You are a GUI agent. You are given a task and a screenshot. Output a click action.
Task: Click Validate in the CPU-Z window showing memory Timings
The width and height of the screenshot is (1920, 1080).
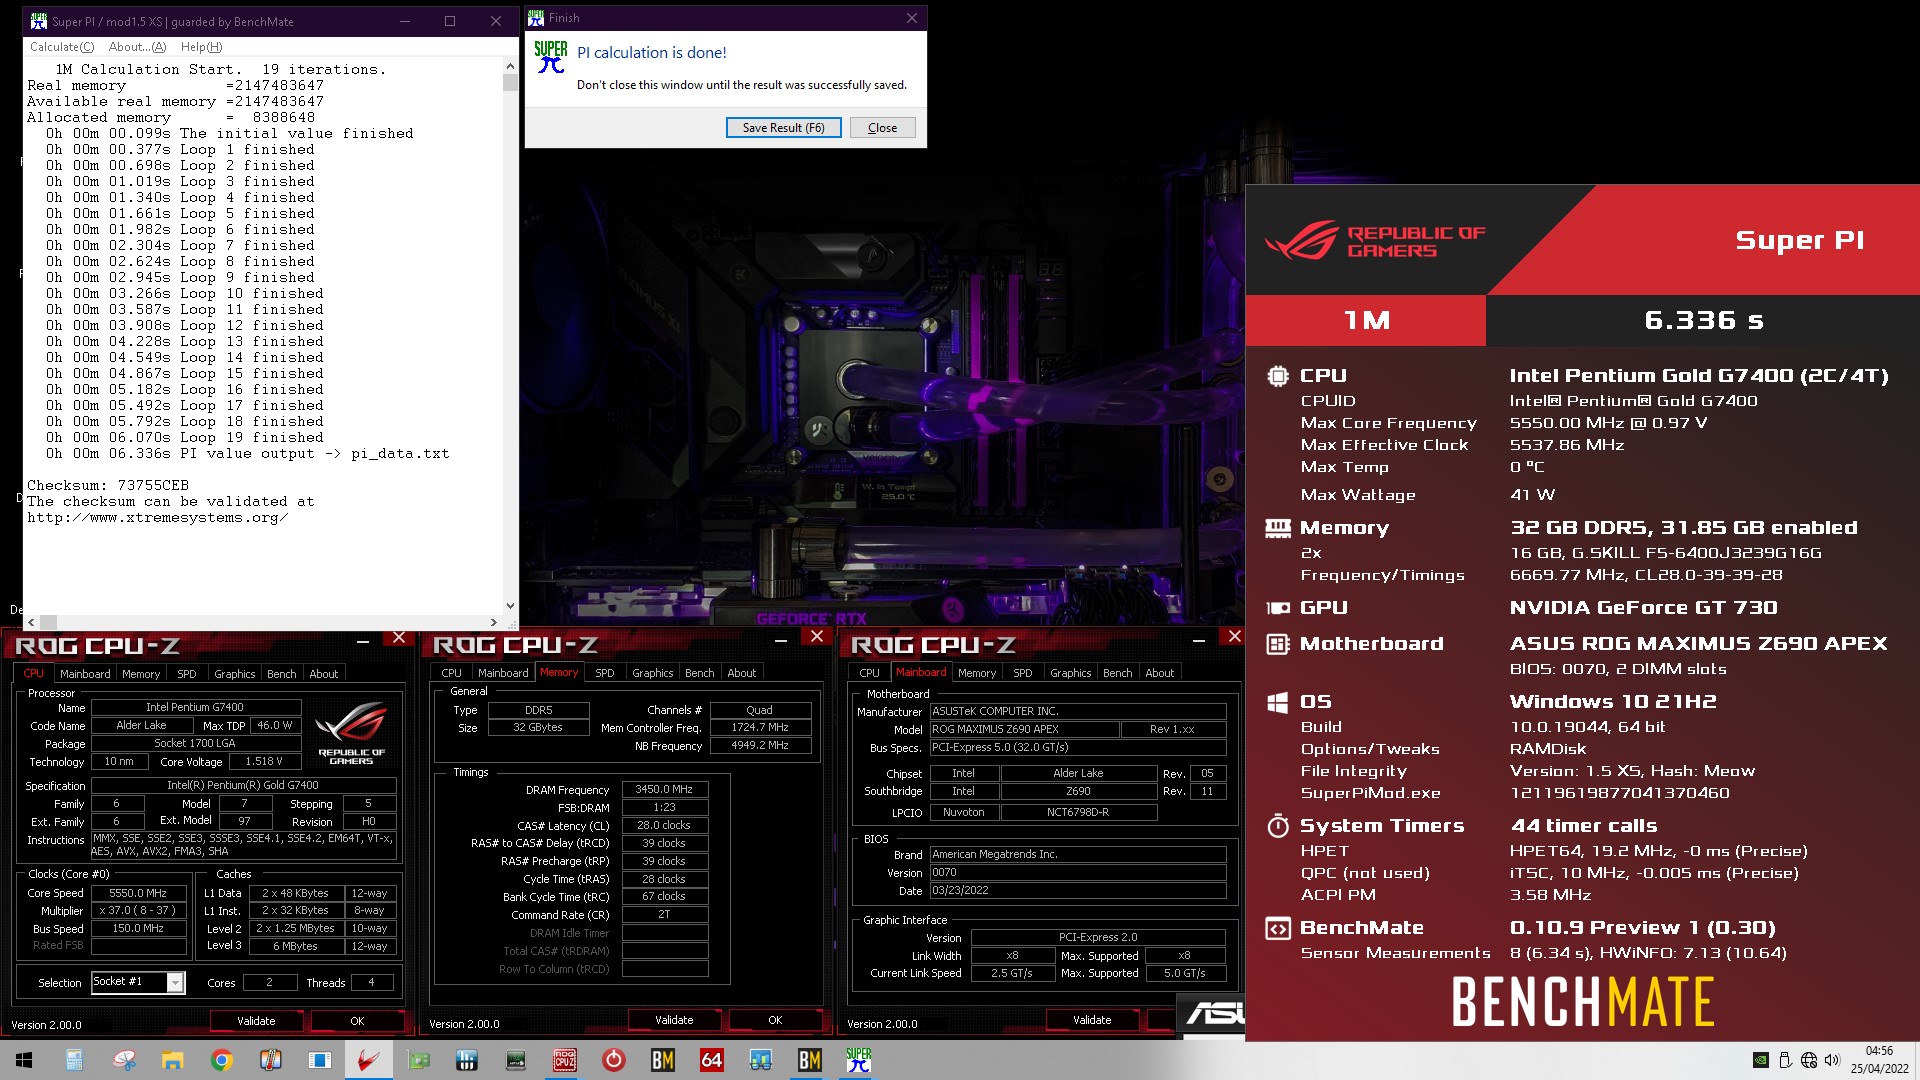pyautogui.click(x=674, y=1020)
